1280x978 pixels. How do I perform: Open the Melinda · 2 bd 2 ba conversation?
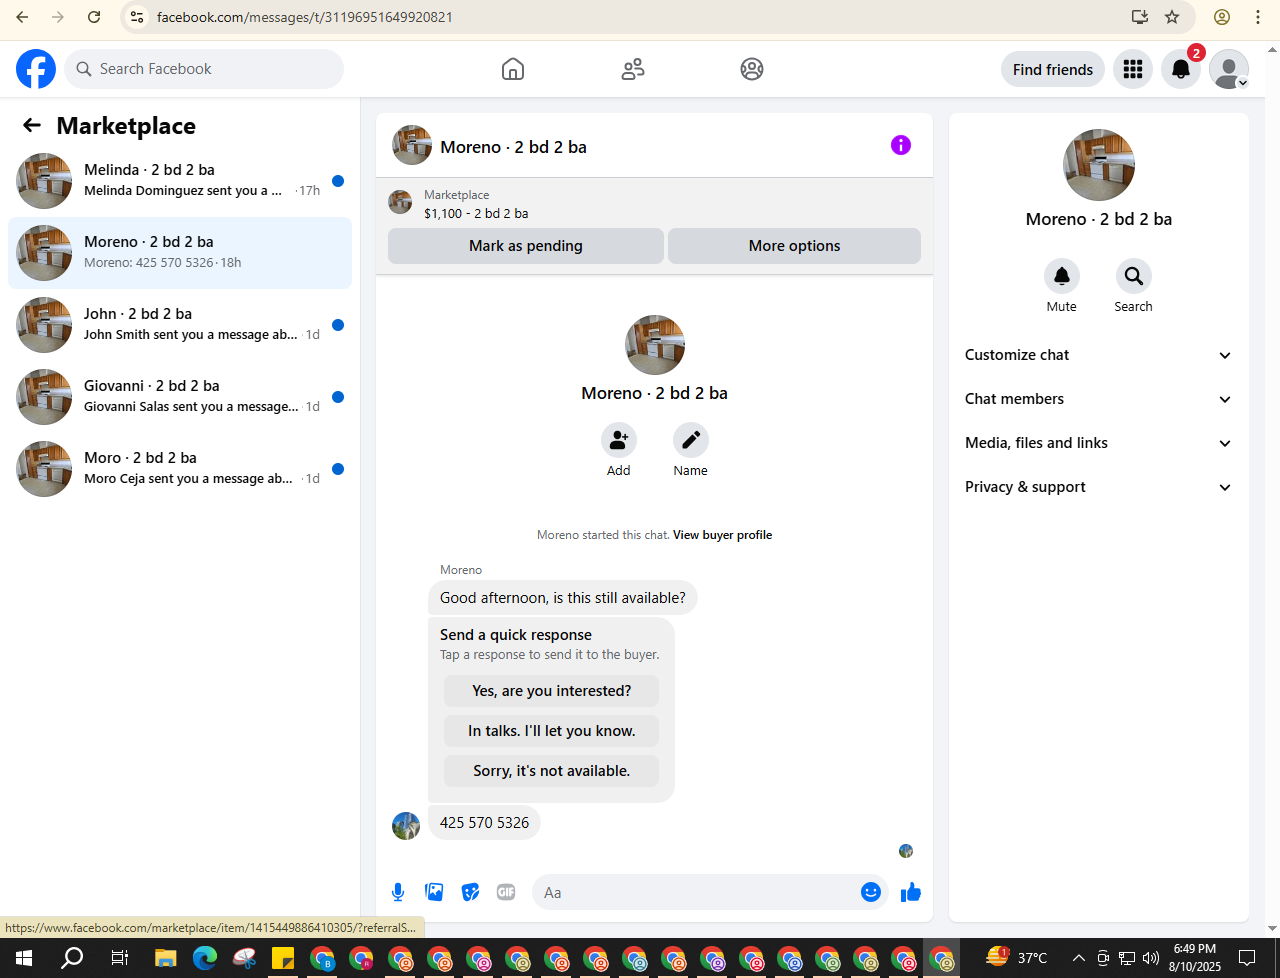180,181
